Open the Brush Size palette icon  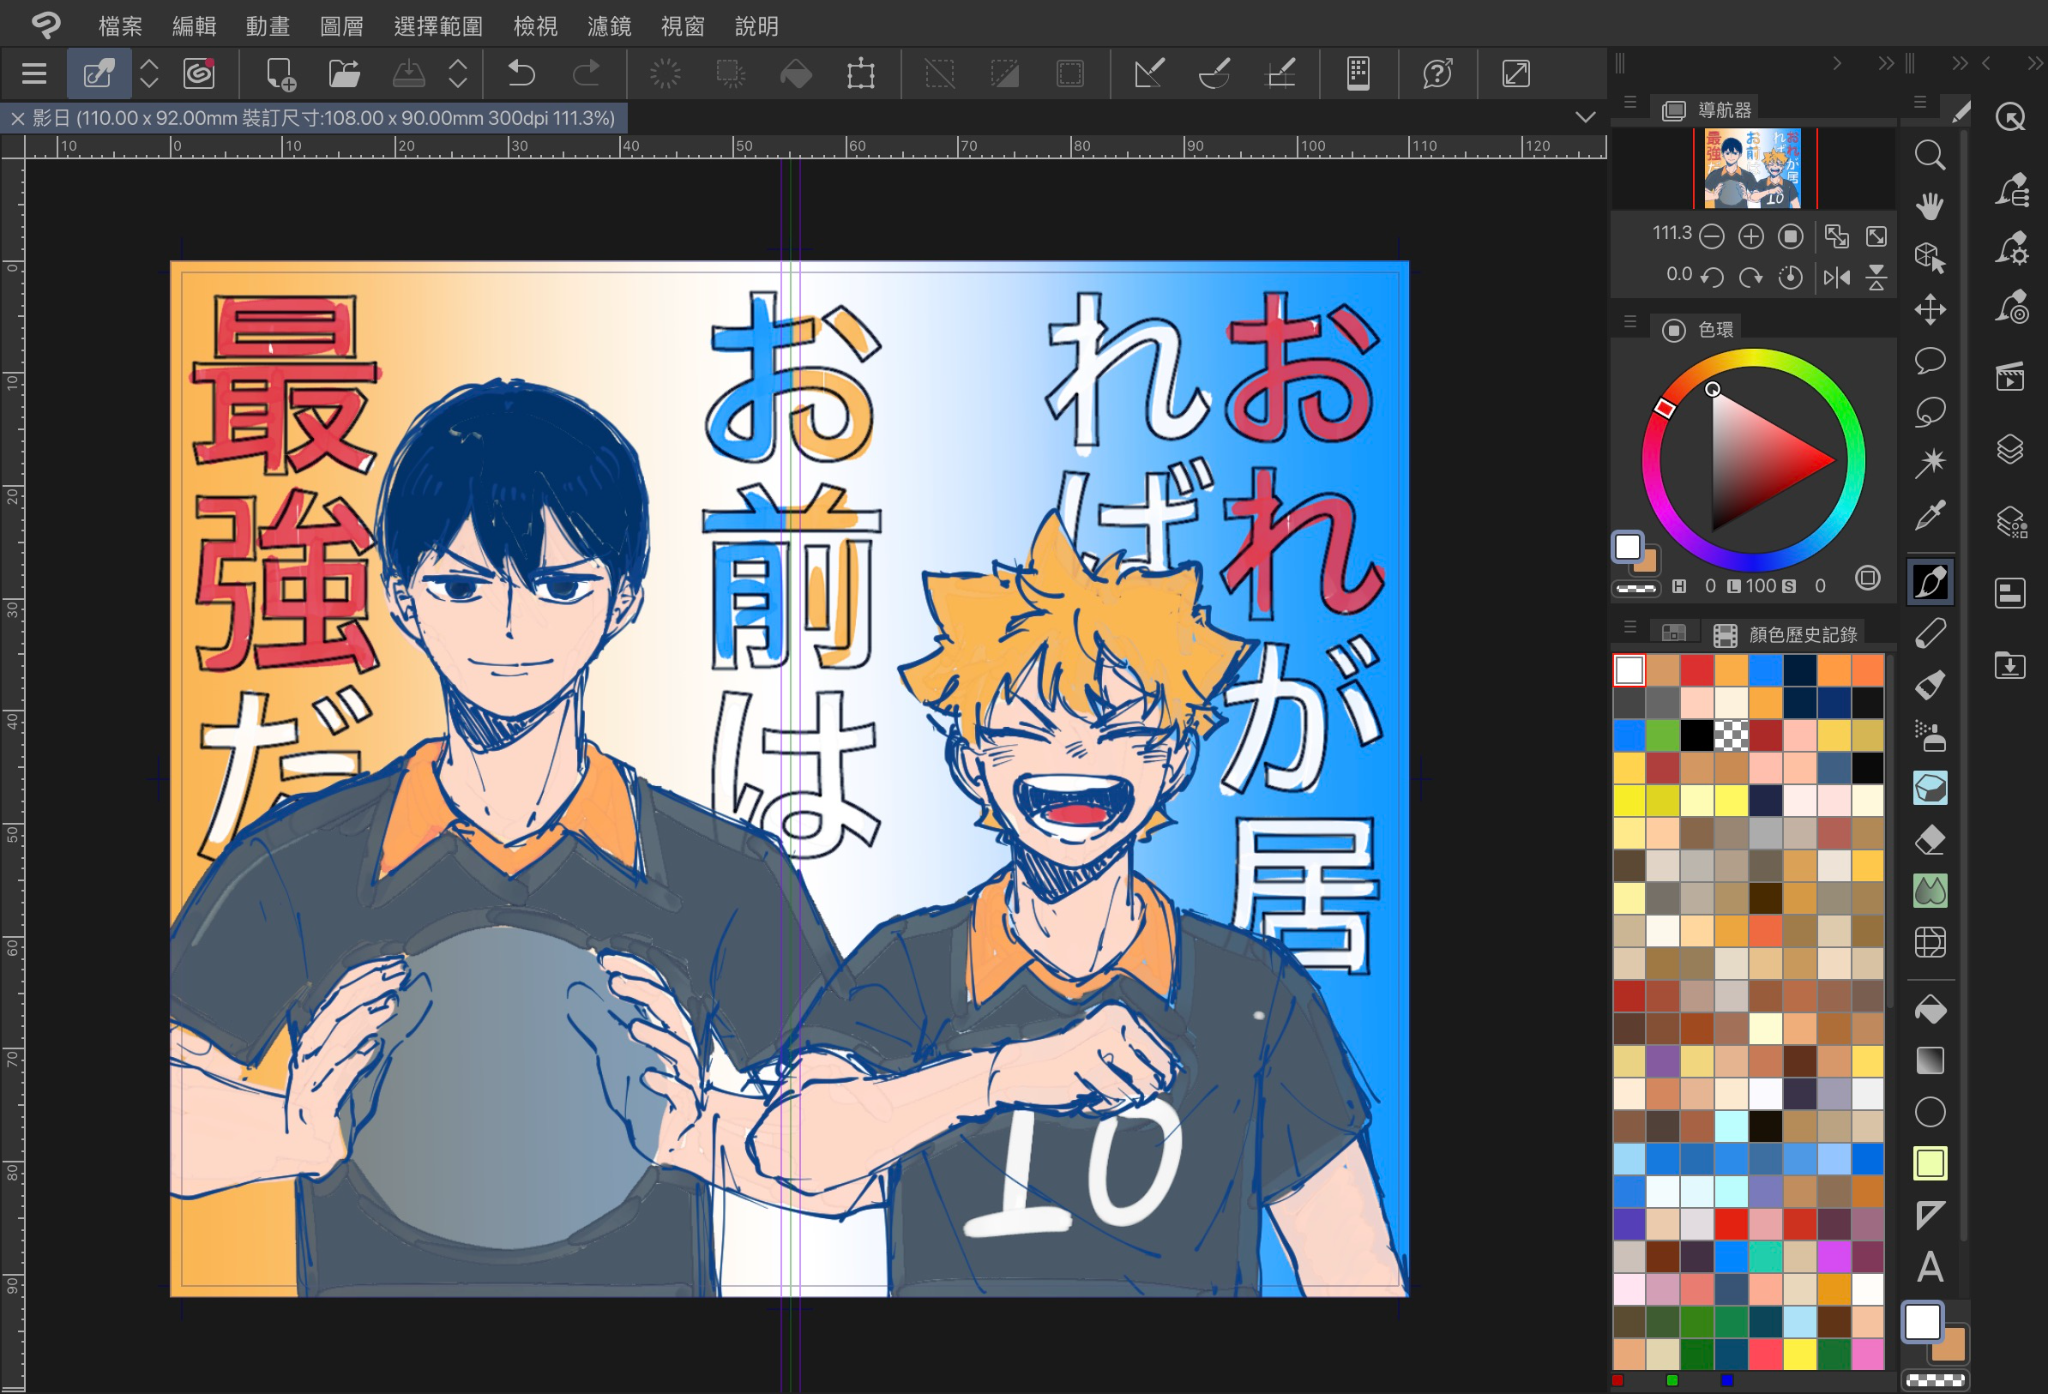click(x=2010, y=307)
